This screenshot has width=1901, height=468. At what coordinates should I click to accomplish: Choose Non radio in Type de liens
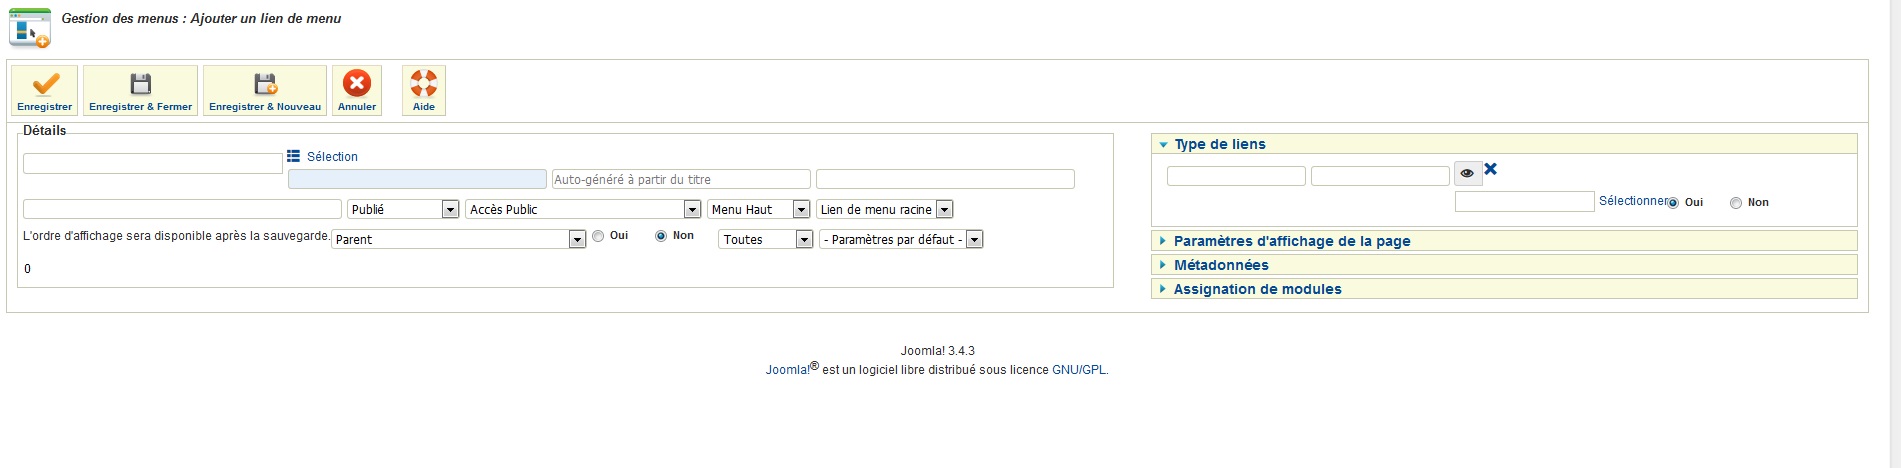(1736, 203)
